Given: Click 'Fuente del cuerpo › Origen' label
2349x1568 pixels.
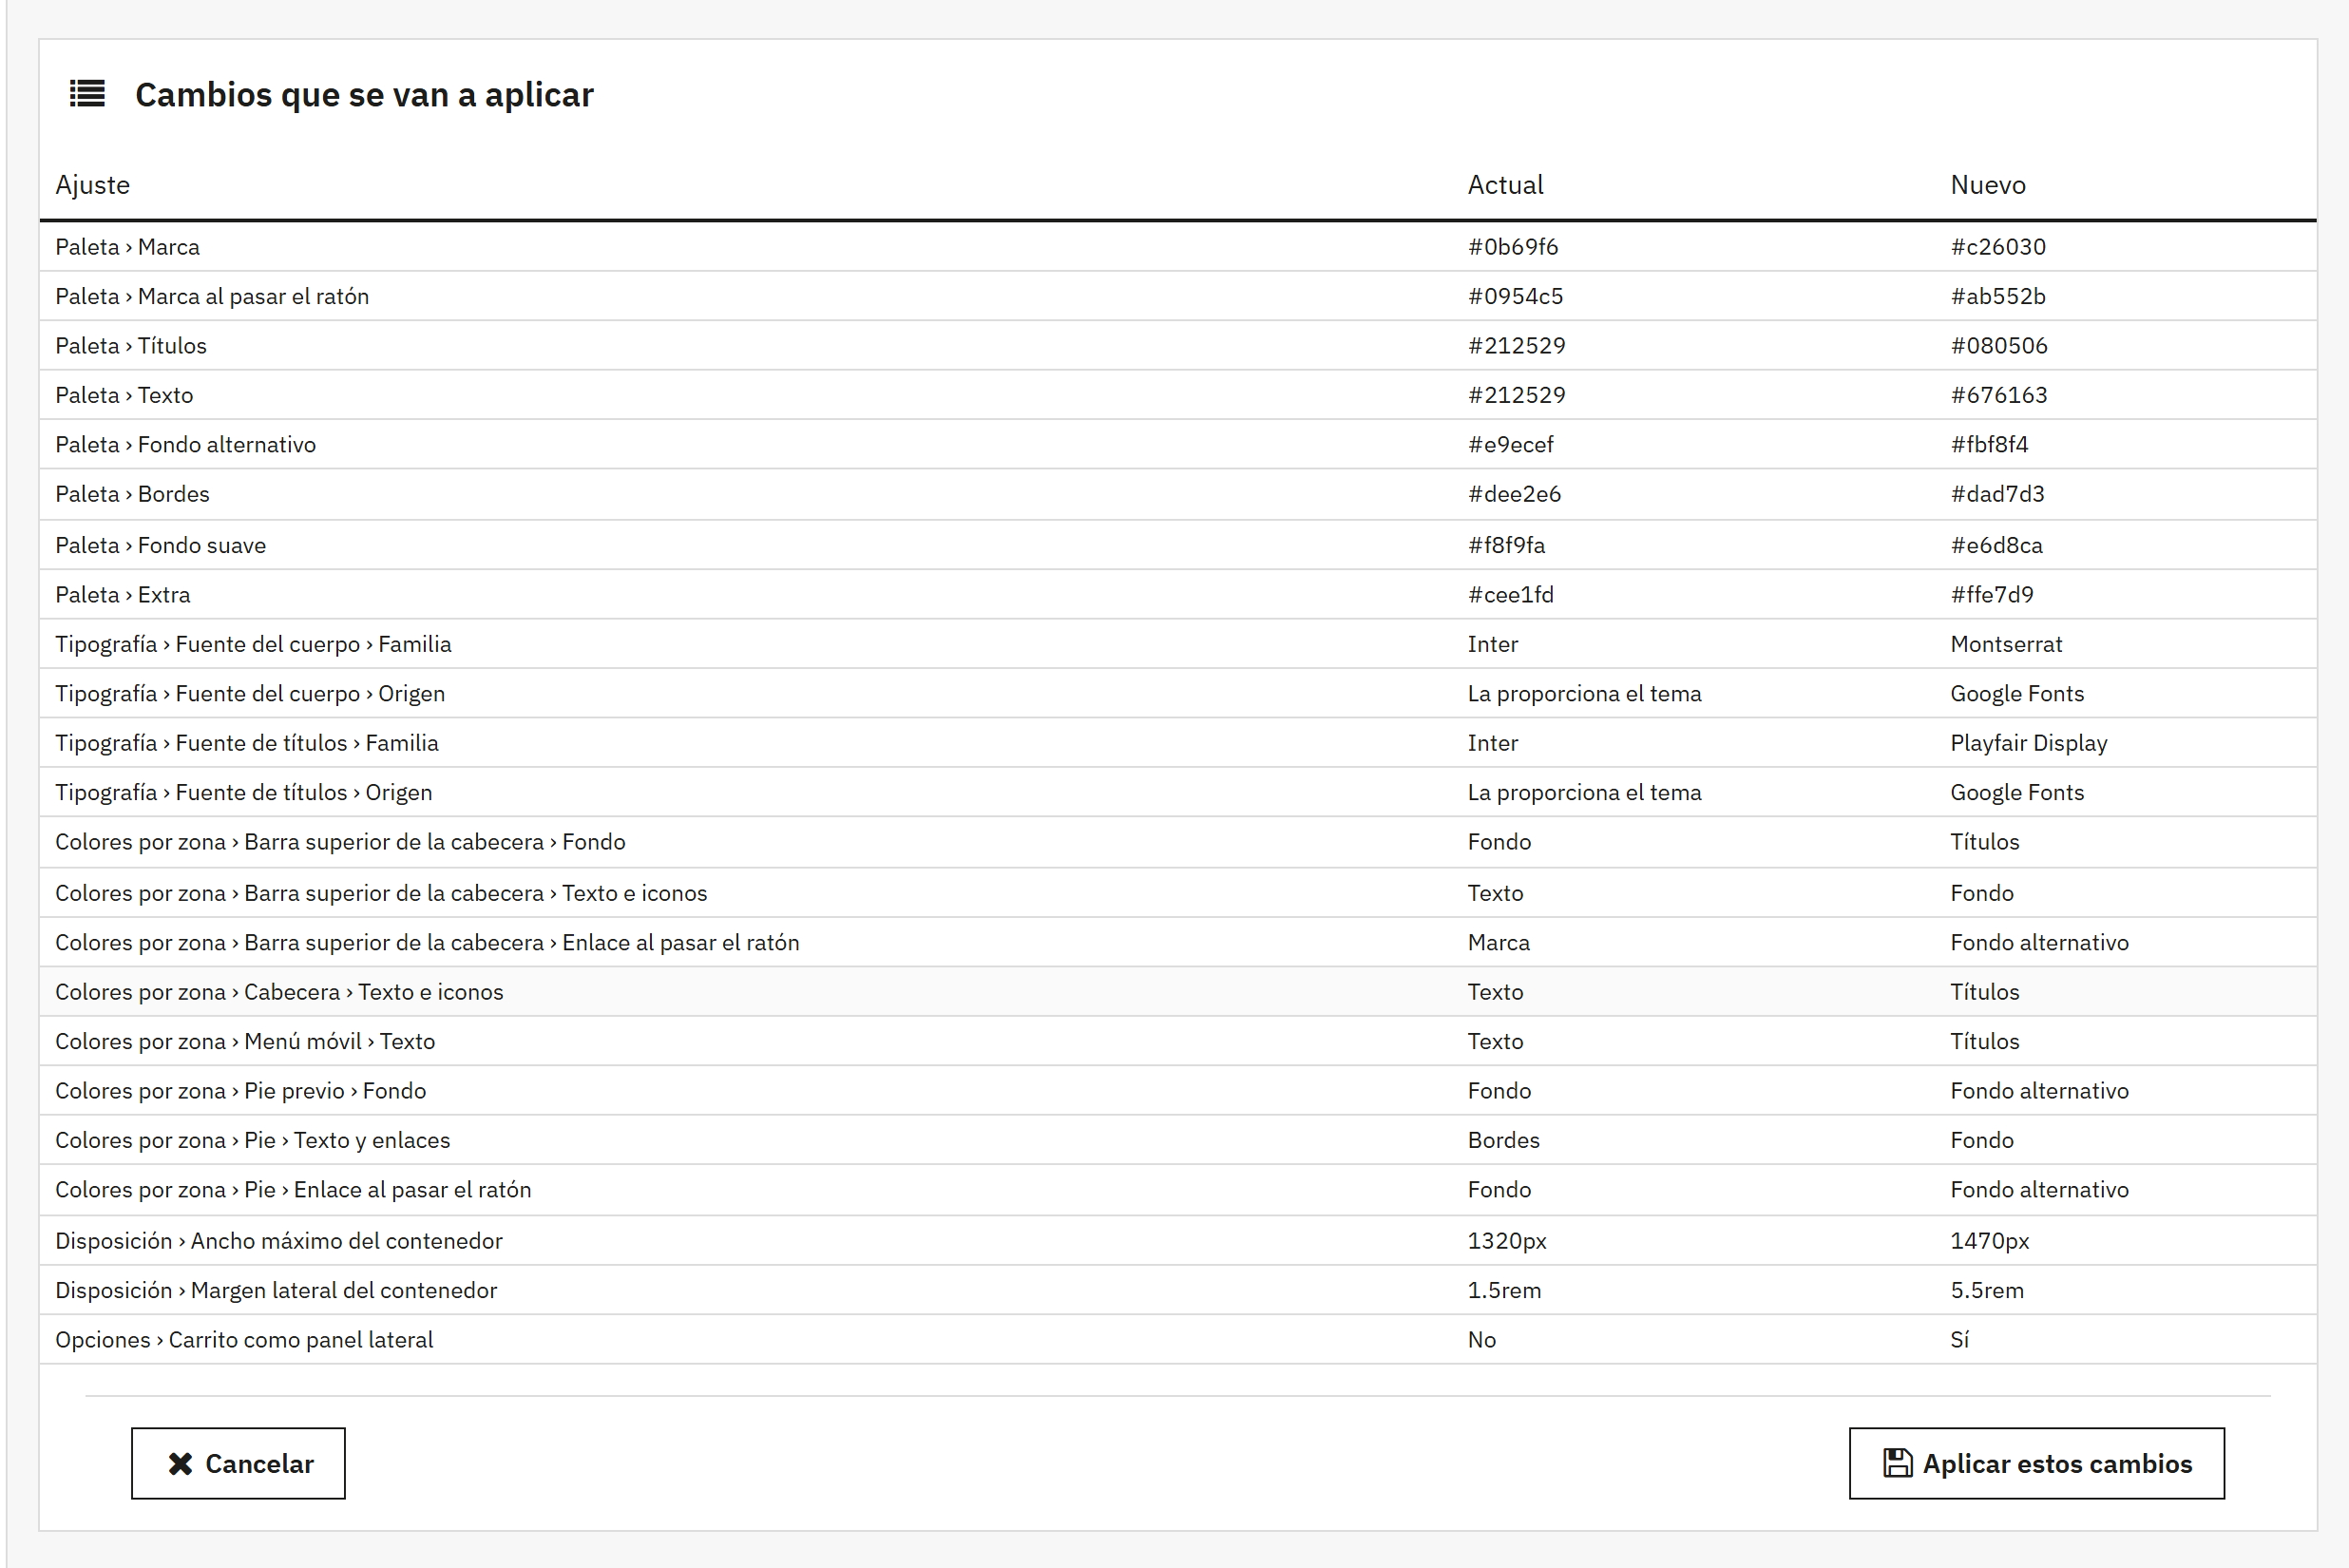Looking at the screenshot, I should tap(250, 694).
